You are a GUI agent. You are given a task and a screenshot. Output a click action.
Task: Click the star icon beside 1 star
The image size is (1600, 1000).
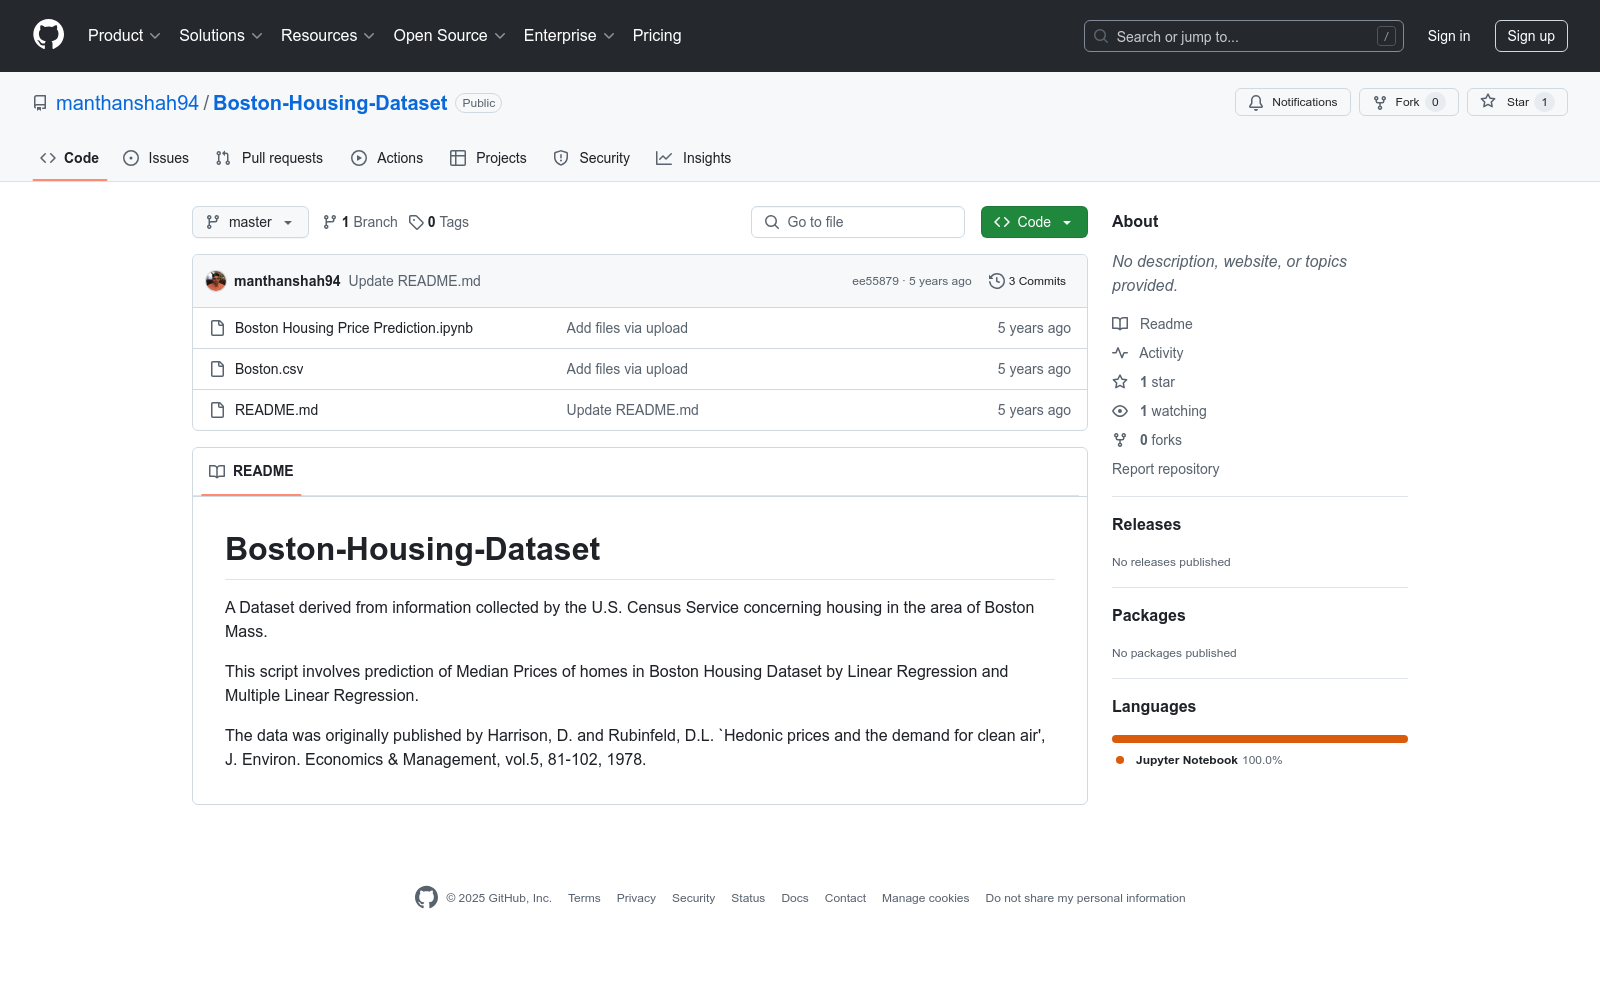(1120, 382)
